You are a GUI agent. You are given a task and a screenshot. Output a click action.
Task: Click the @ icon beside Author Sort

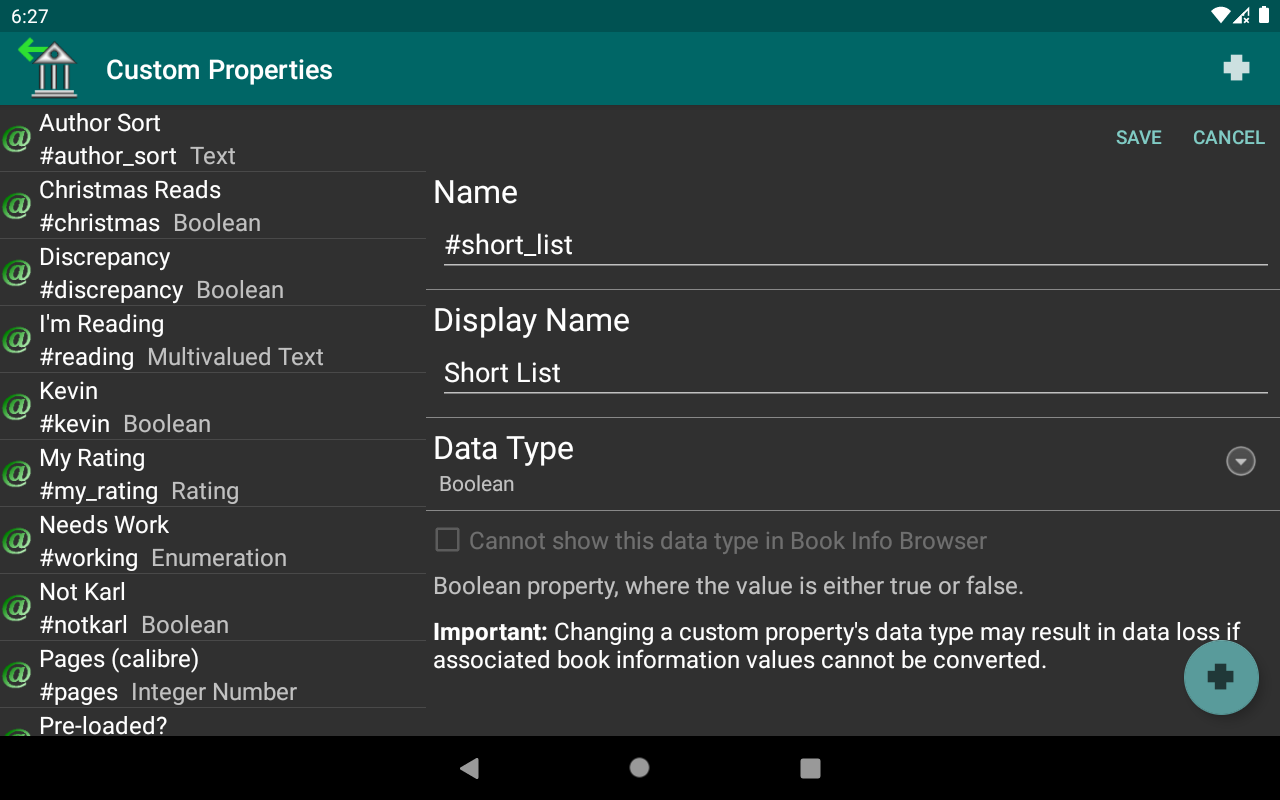16,140
